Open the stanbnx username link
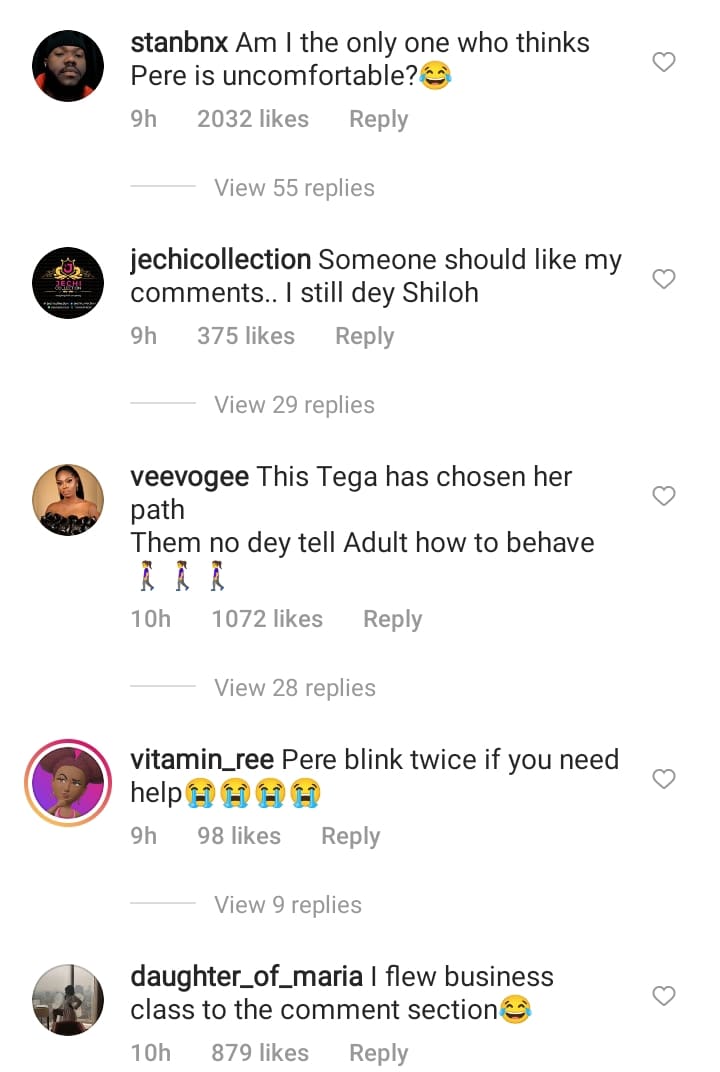The height and width of the screenshot is (1072, 720). (179, 43)
